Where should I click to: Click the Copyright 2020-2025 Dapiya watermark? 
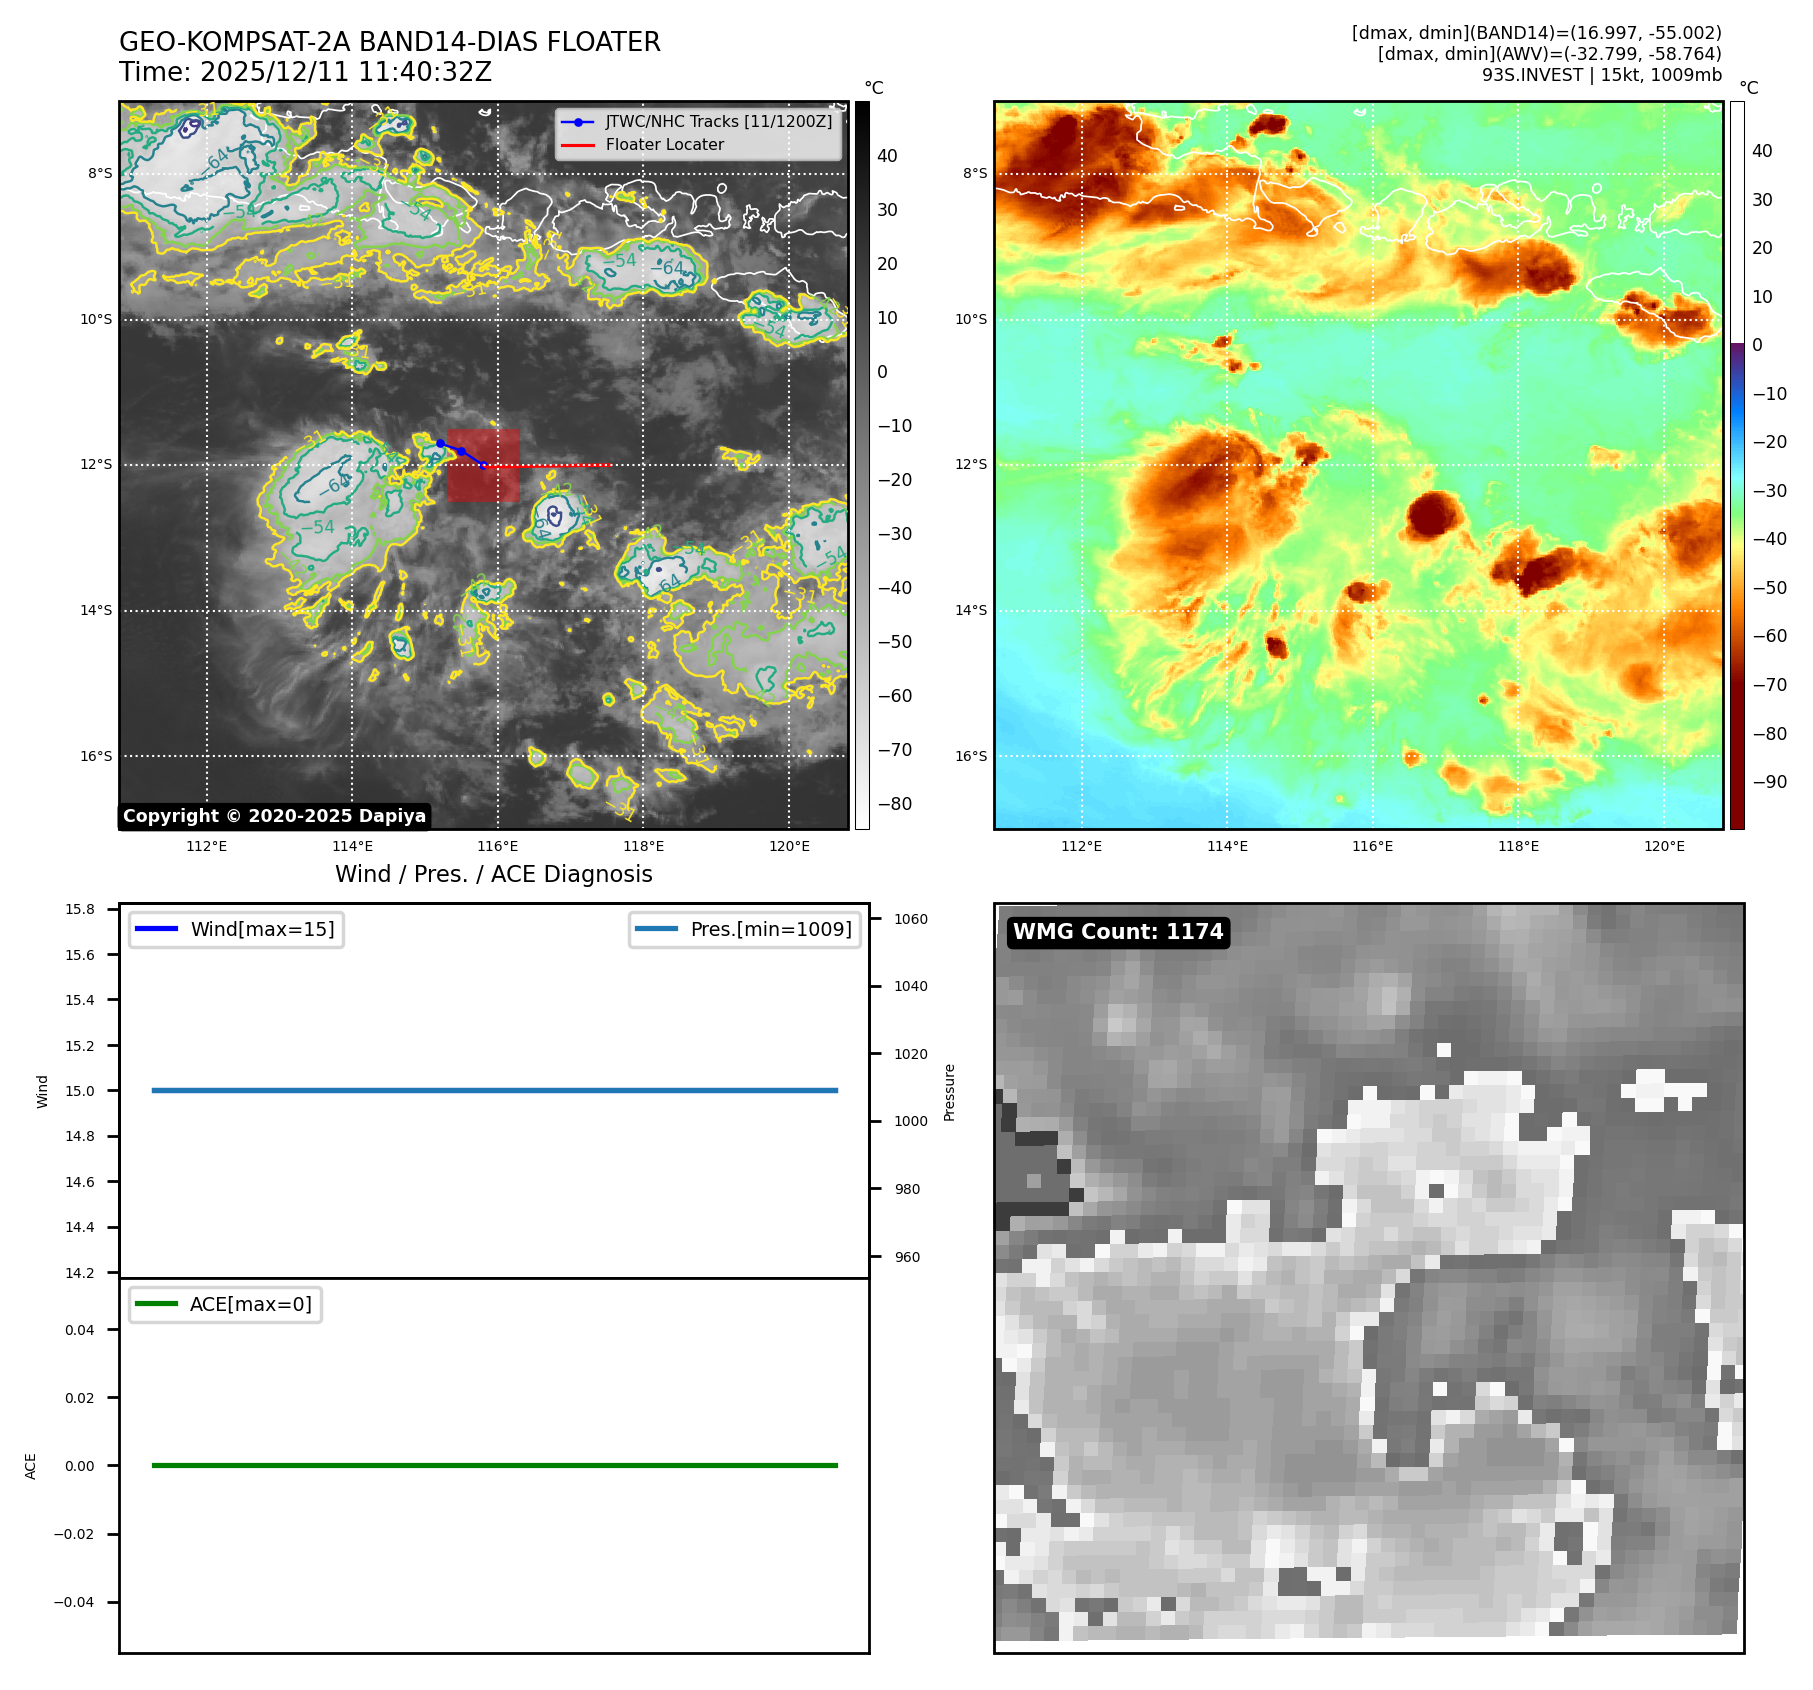pyautogui.click(x=274, y=816)
